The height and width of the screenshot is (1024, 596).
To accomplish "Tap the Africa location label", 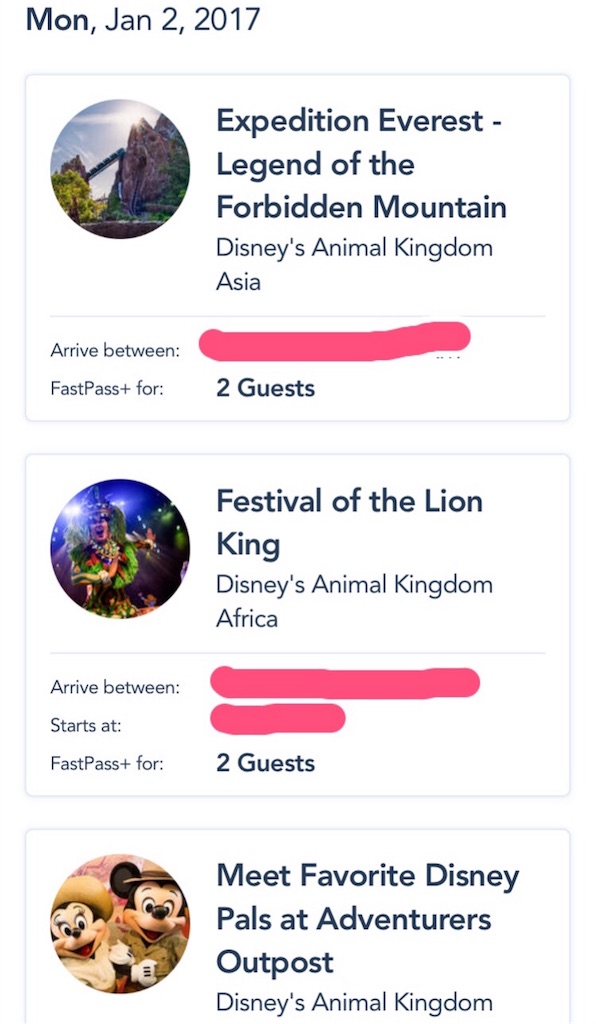I will [247, 618].
